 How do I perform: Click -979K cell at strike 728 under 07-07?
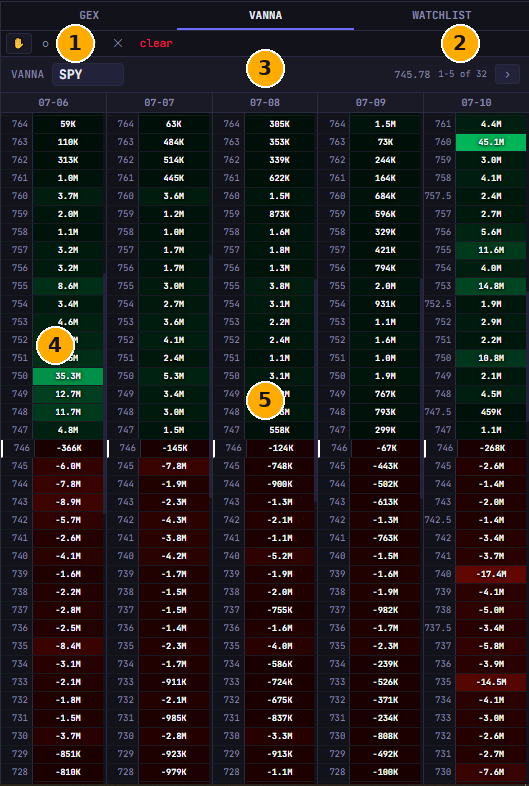pos(173,772)
